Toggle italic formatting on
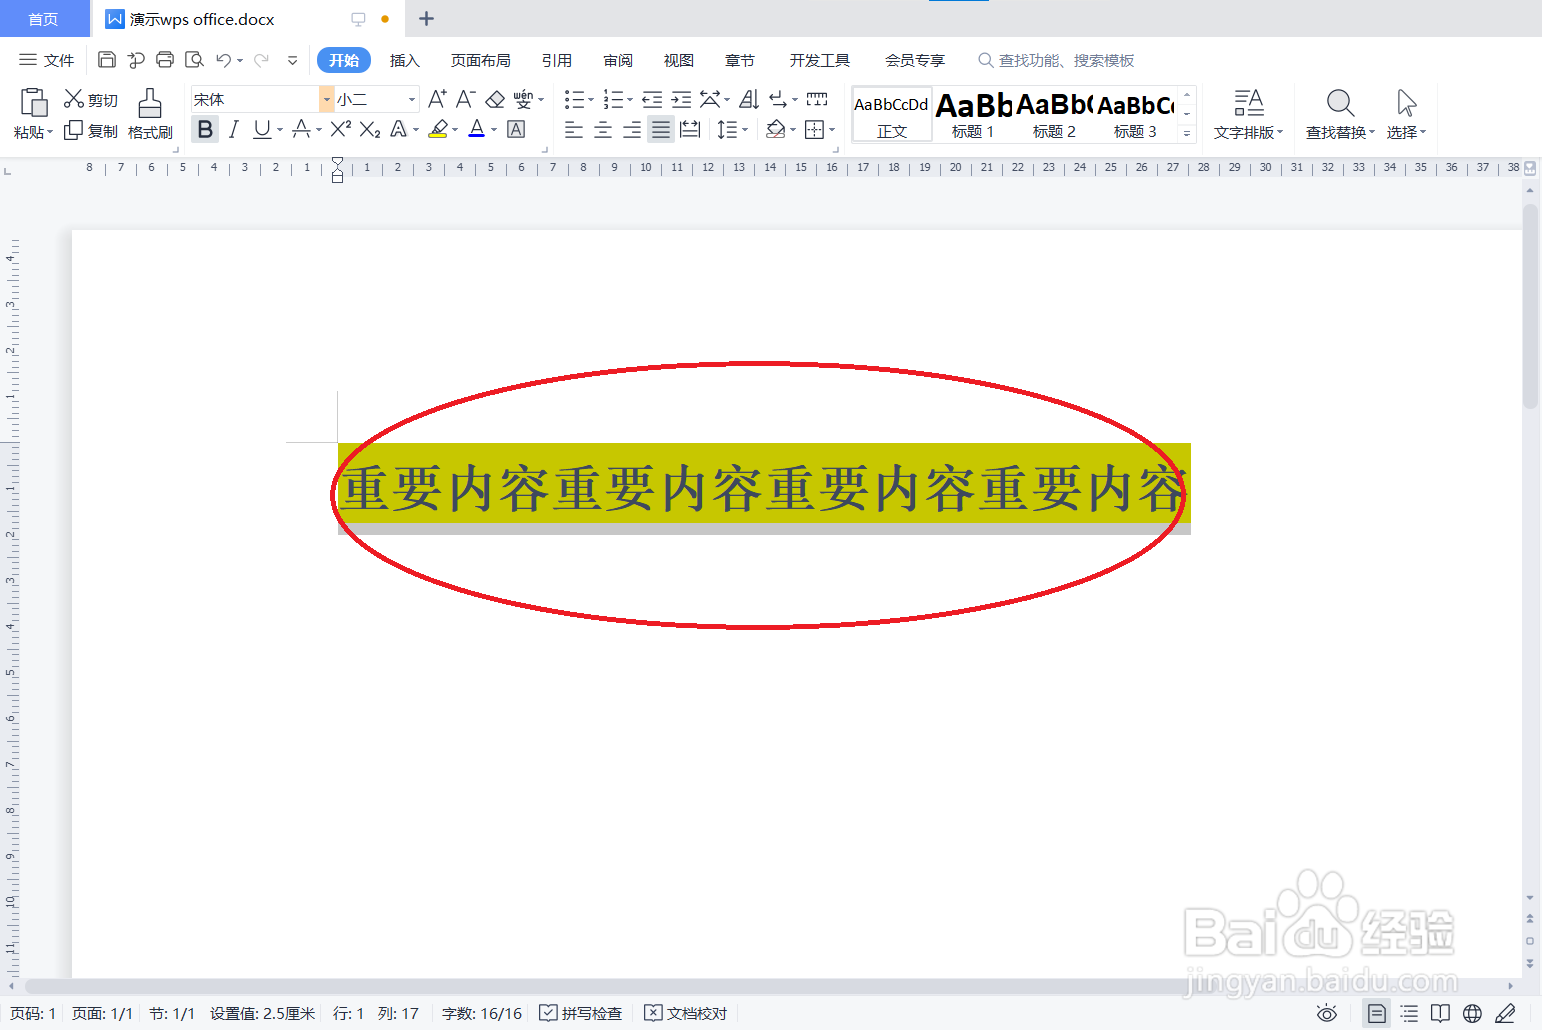The width and height of the screenshot is (1542, 1034). pyautogui.click(x=233, y=129)
